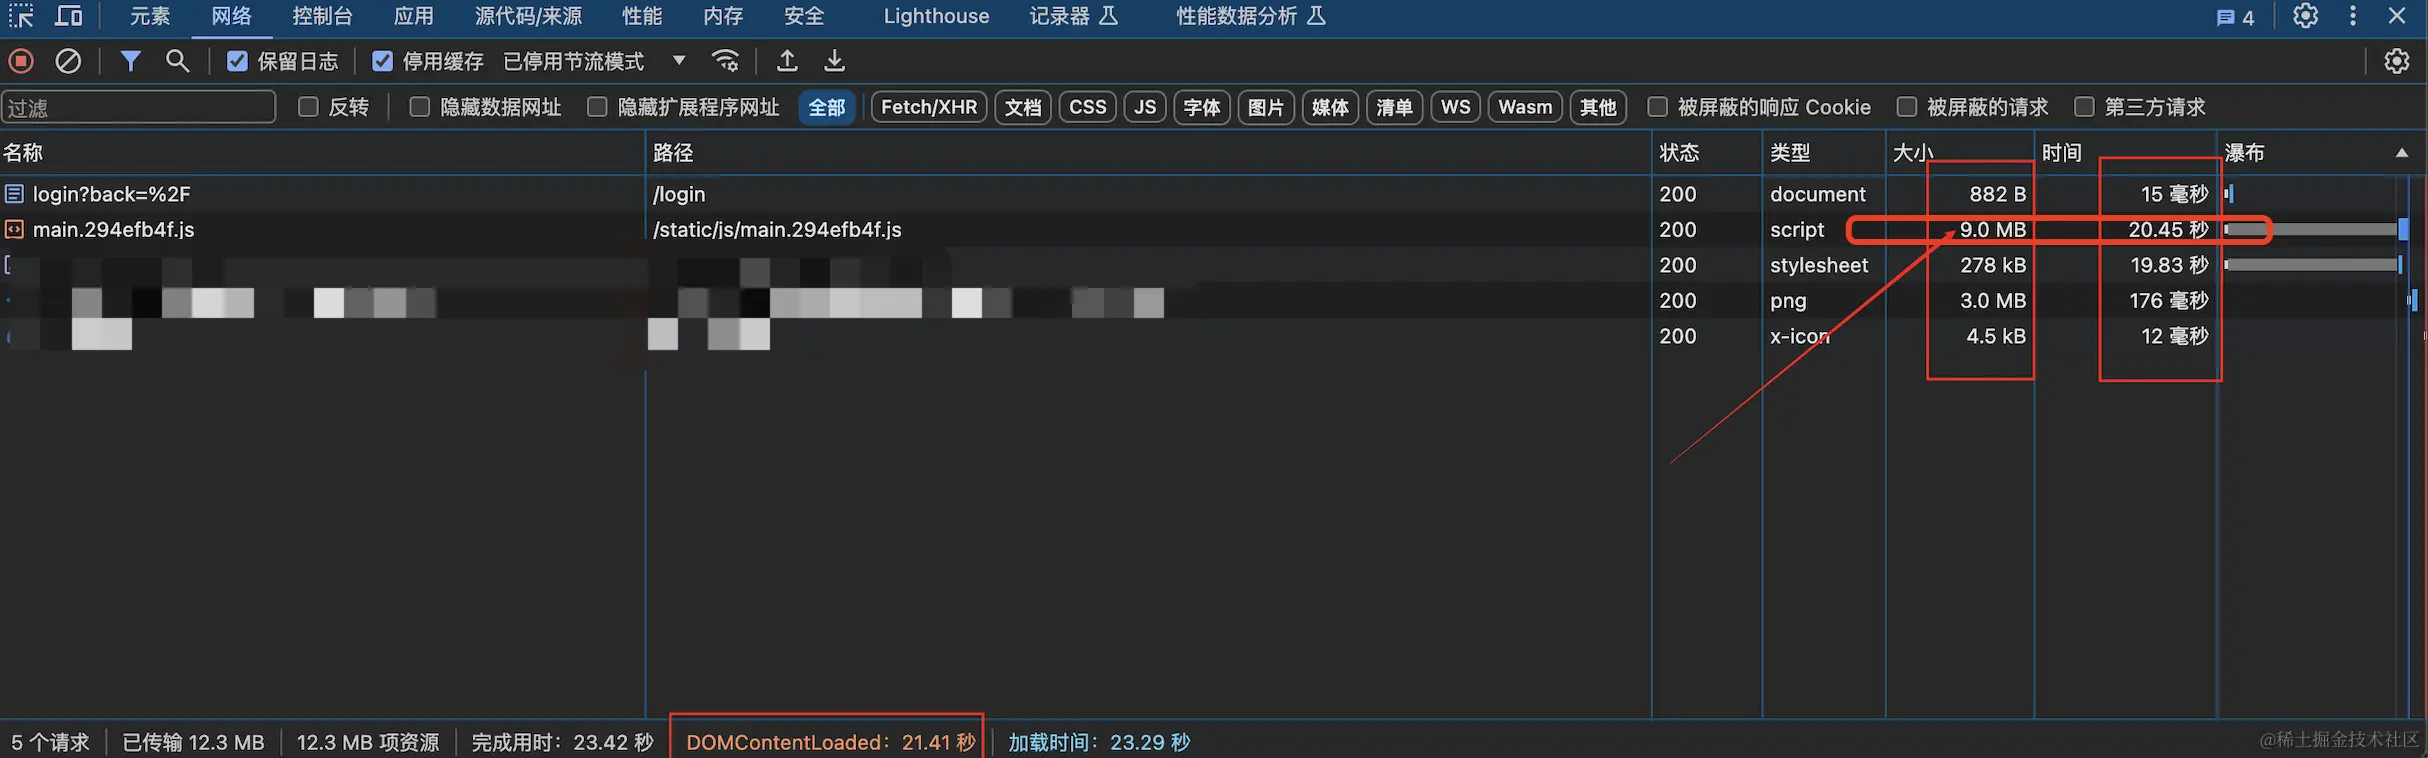
Task: Click waterfall bar of stylesheet row
Action: [2313, 265]
